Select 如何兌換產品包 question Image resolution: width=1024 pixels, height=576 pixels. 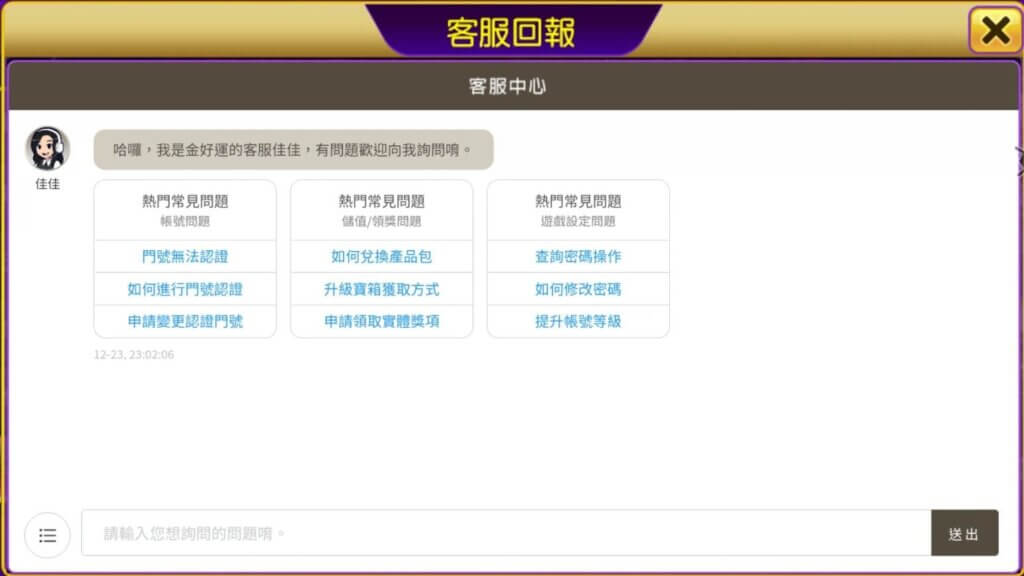[x=381, y=257]
